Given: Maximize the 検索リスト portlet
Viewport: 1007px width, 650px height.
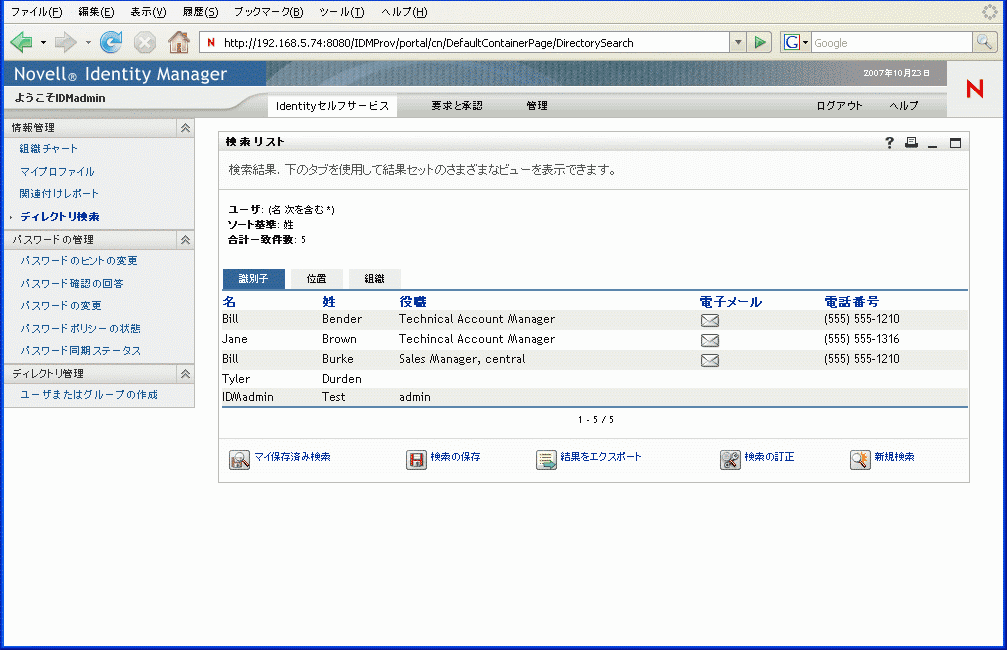Looking at the screenshot, I should 956,143.
